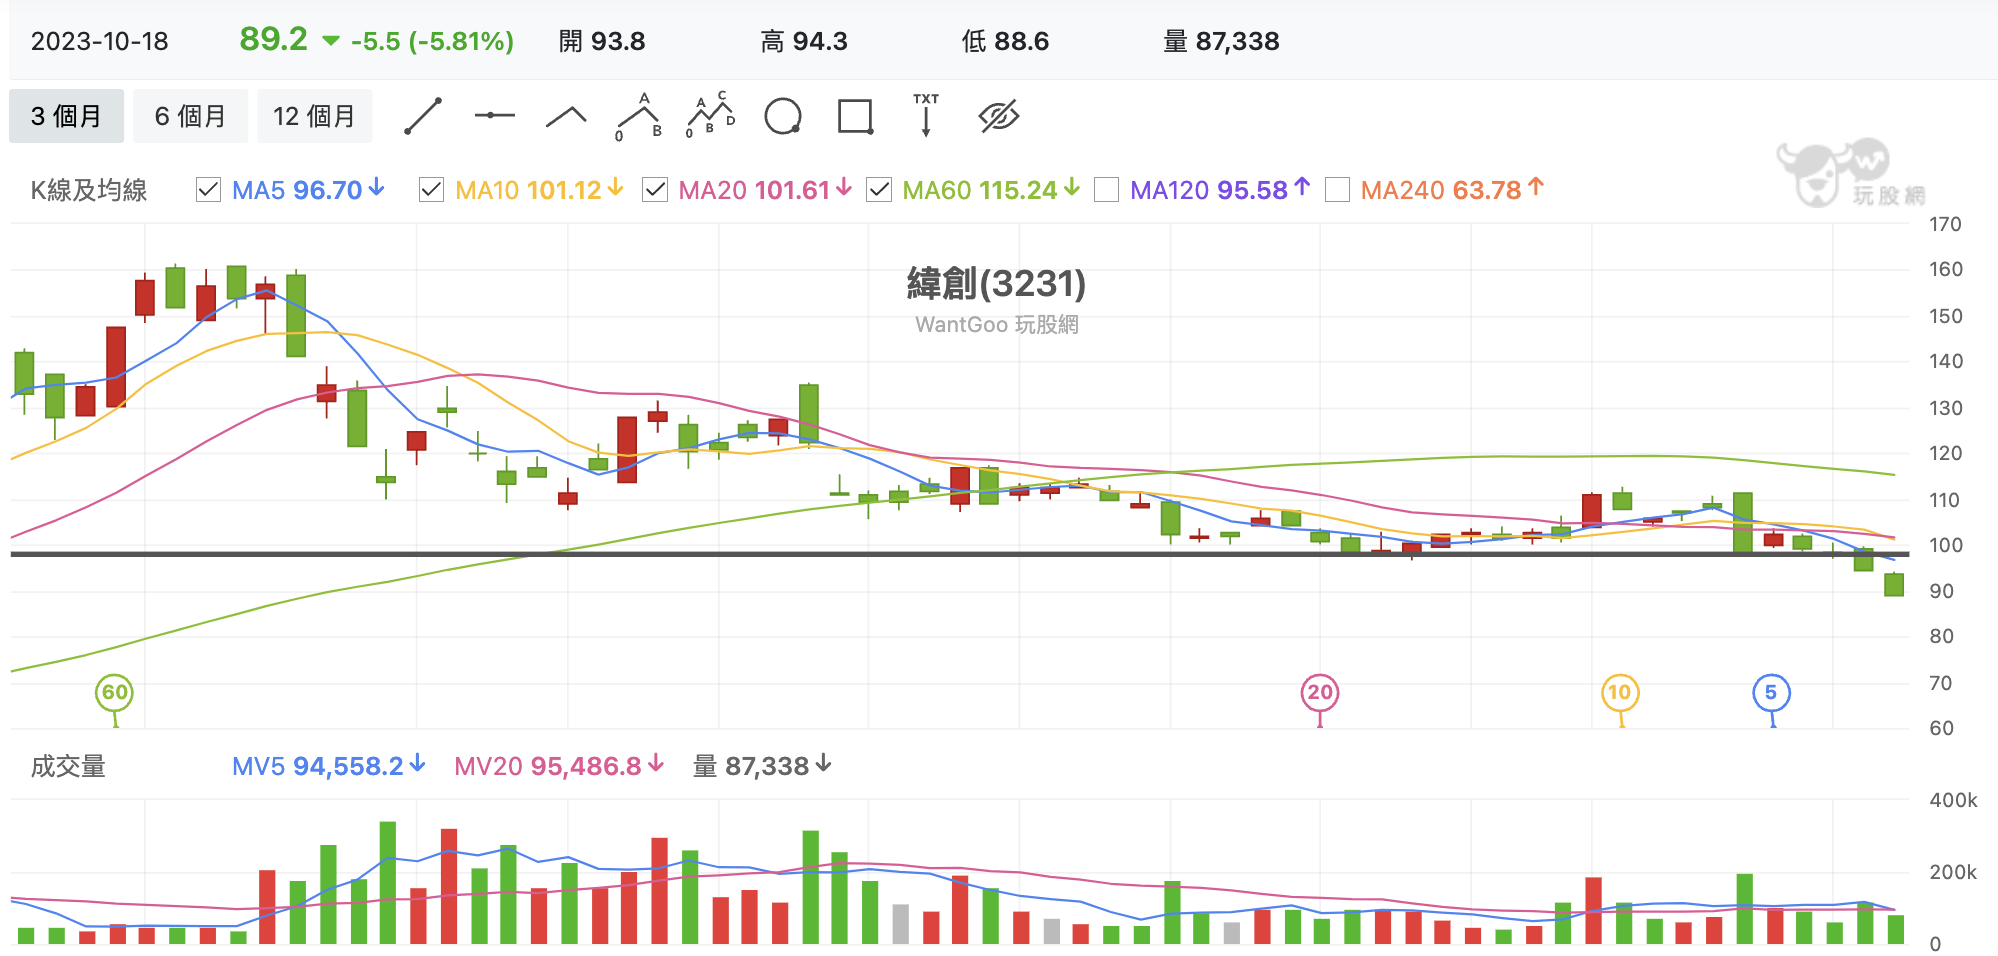Click the MV20 95,486.8 volume label

click(559, 766)
